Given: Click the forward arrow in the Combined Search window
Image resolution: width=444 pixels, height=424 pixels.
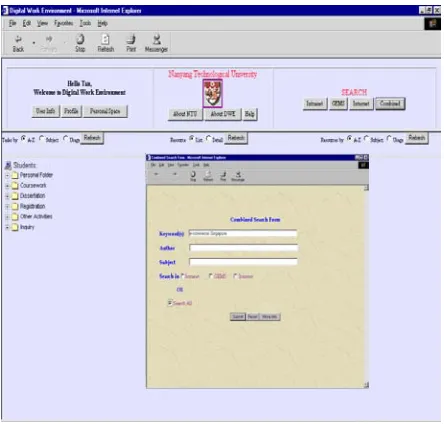Looking at the screenshot, I should coord(174,174).
